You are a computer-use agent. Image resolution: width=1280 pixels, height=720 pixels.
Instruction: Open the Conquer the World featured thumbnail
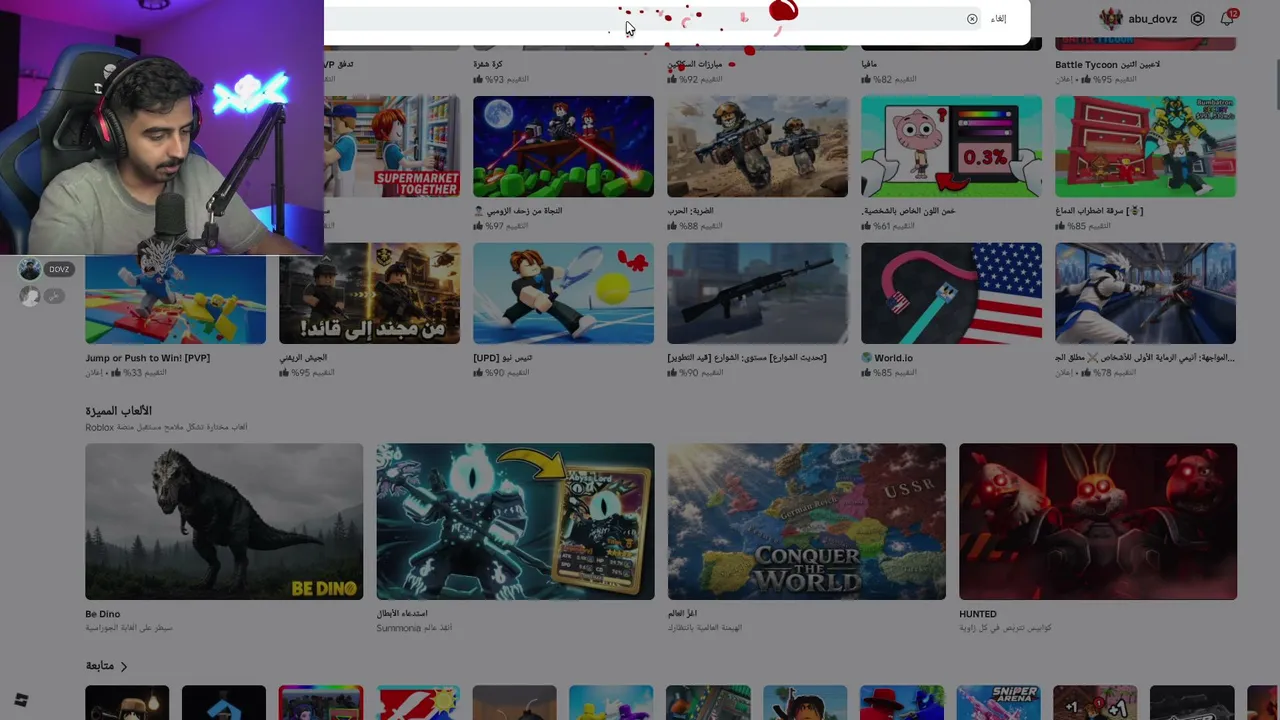click(x=806, y=522)
